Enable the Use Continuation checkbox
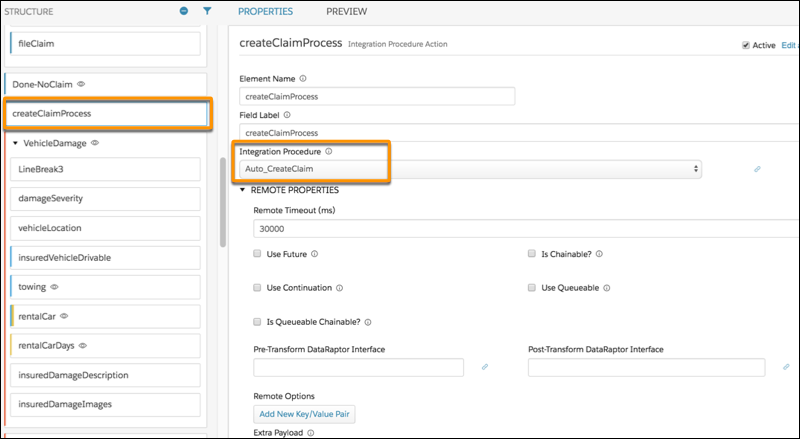 [x=257, y=288]
